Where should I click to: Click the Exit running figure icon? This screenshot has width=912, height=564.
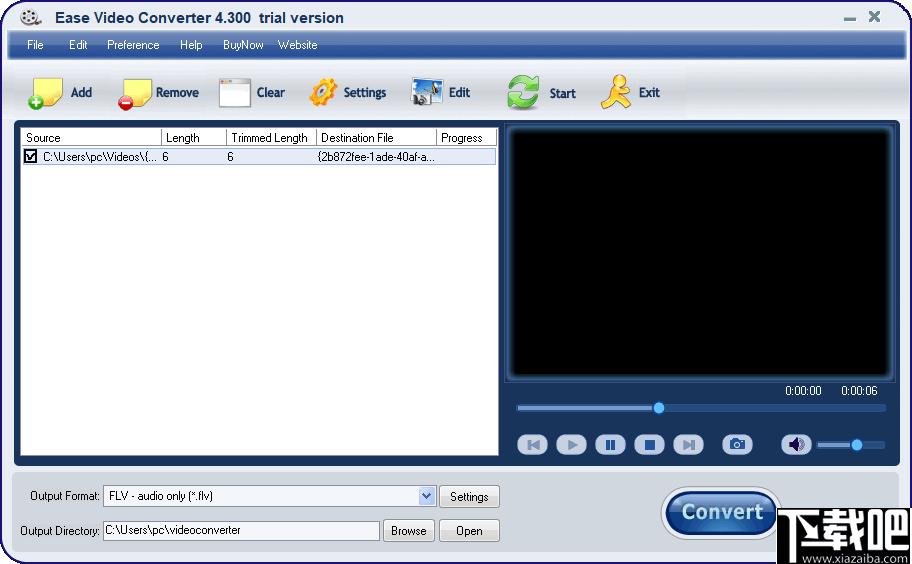[x=616, y=92]
